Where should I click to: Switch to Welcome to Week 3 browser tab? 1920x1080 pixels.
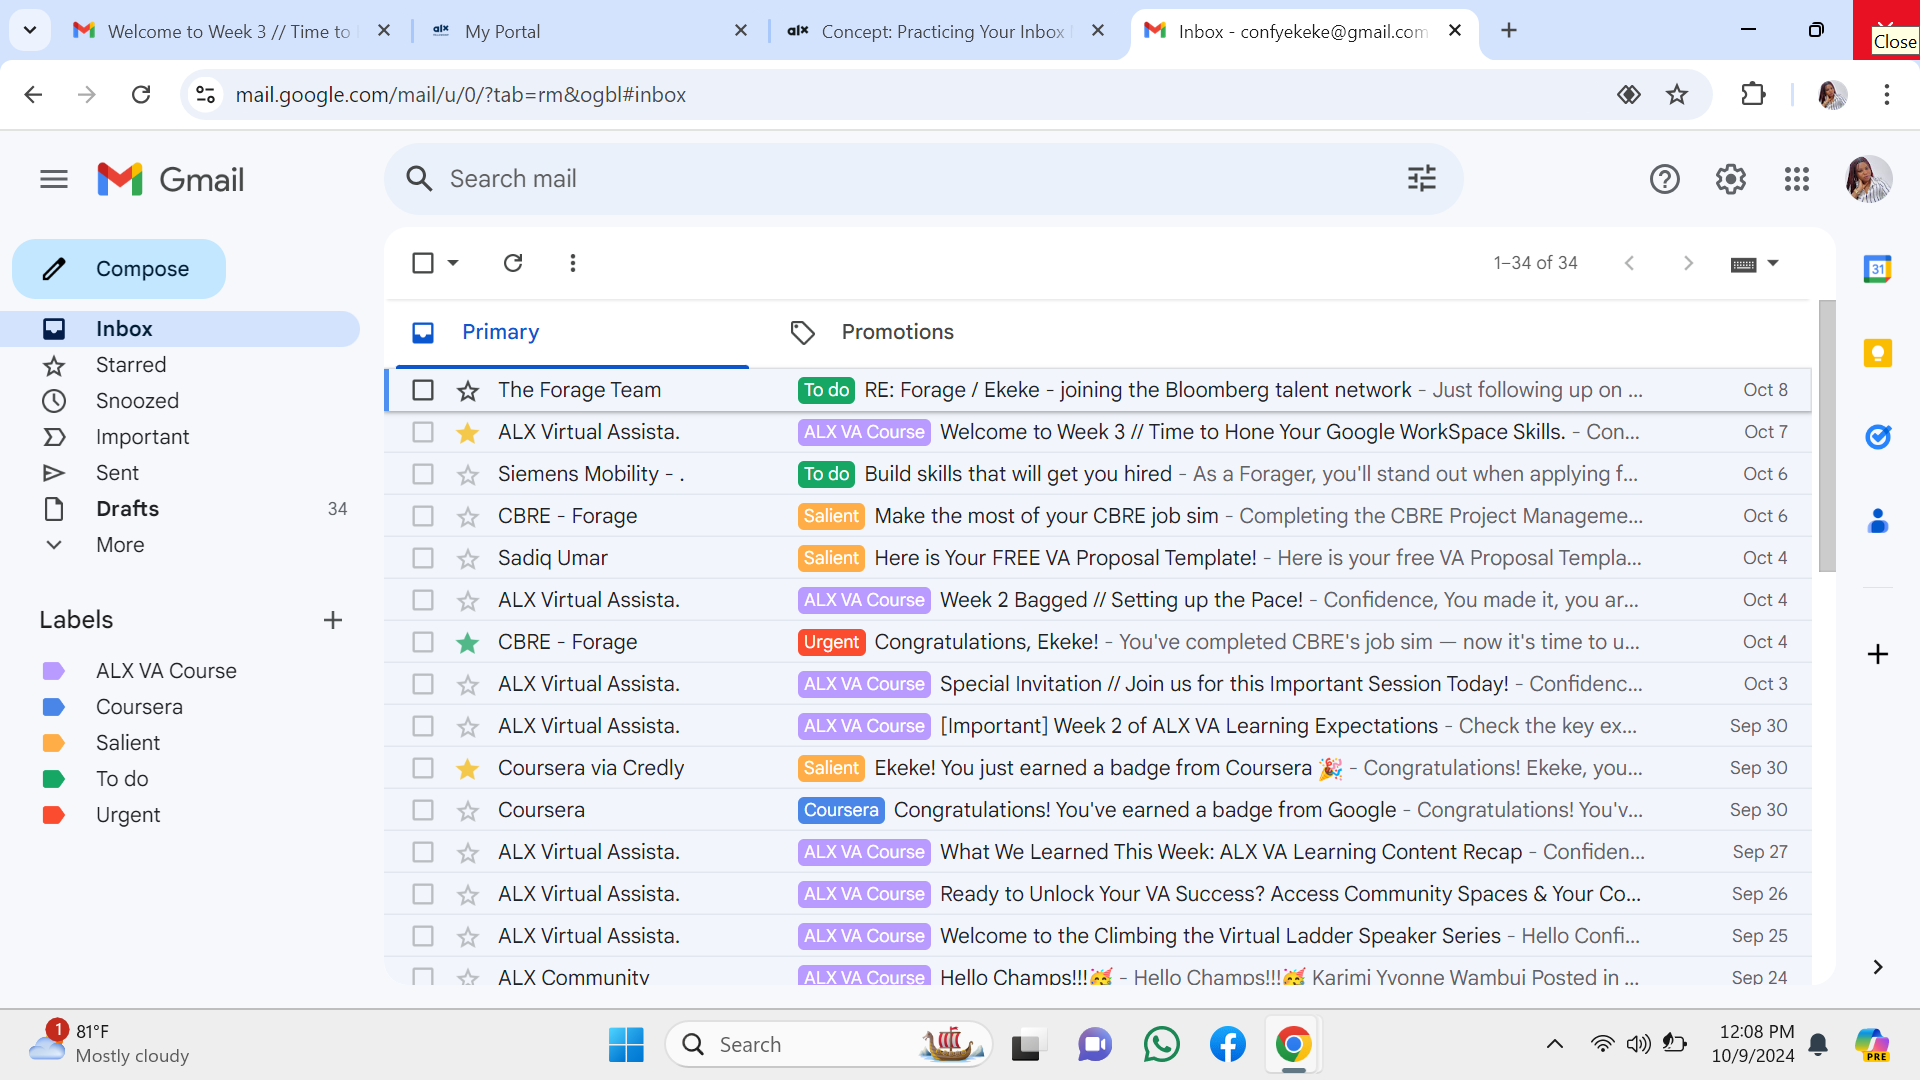click(230, 31)
